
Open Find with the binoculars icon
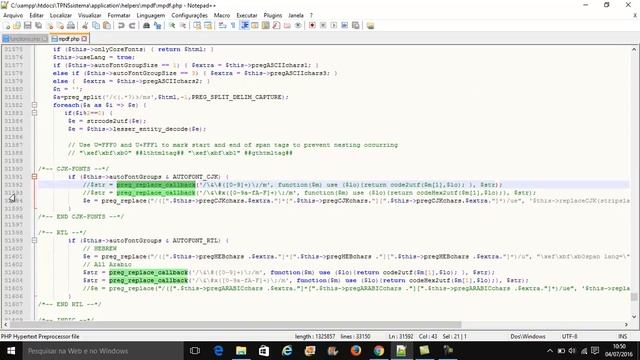tap(146, 26)
